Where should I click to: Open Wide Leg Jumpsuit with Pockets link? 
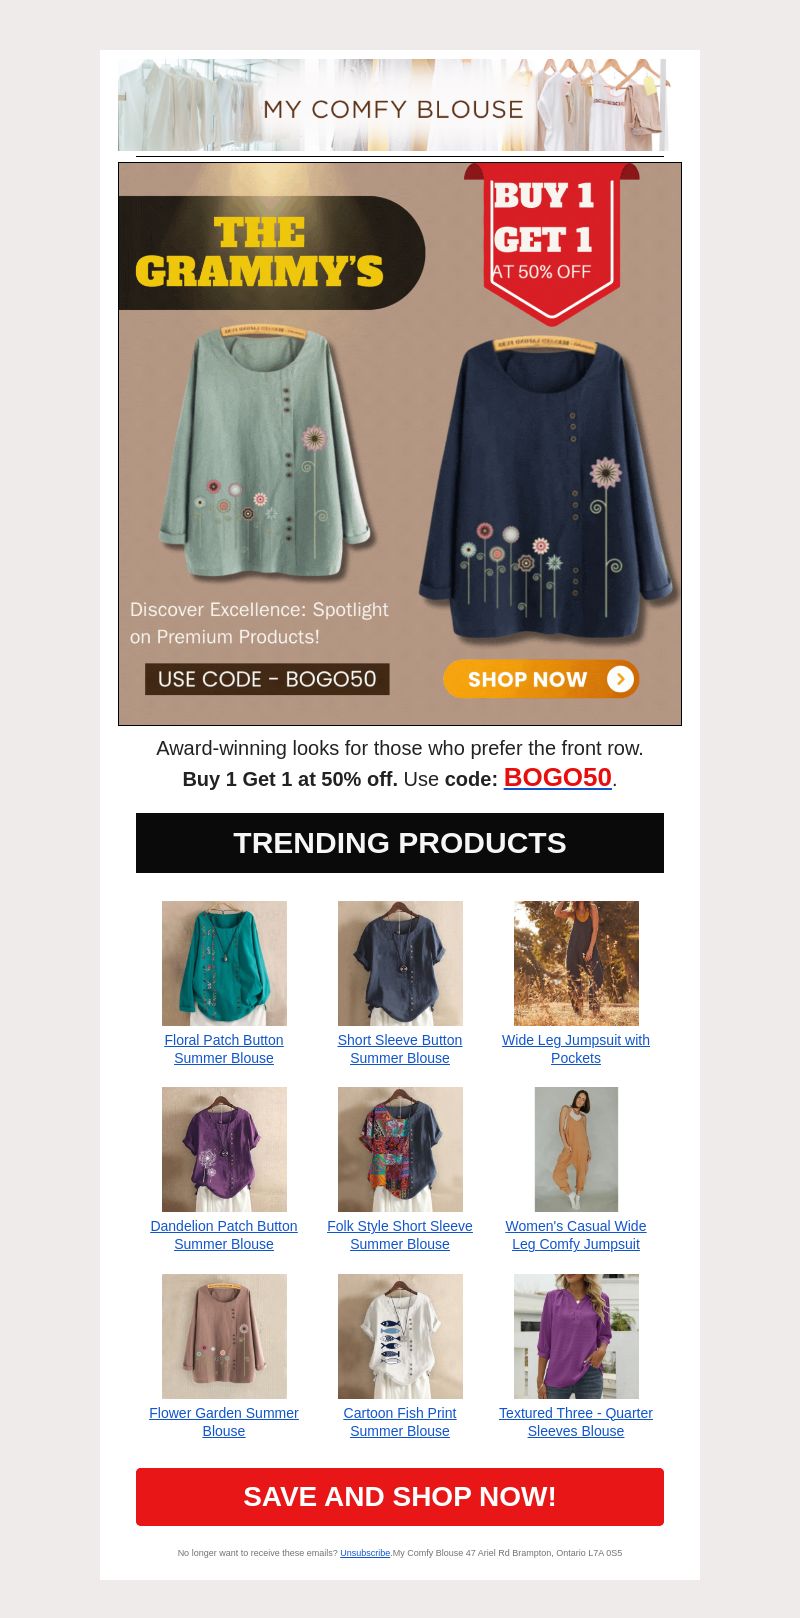(576, 1049)
